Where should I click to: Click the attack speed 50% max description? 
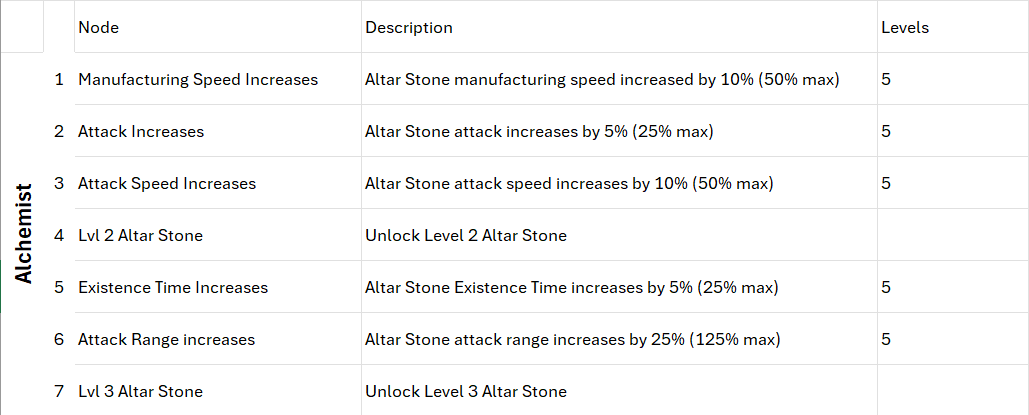point(619,183)
